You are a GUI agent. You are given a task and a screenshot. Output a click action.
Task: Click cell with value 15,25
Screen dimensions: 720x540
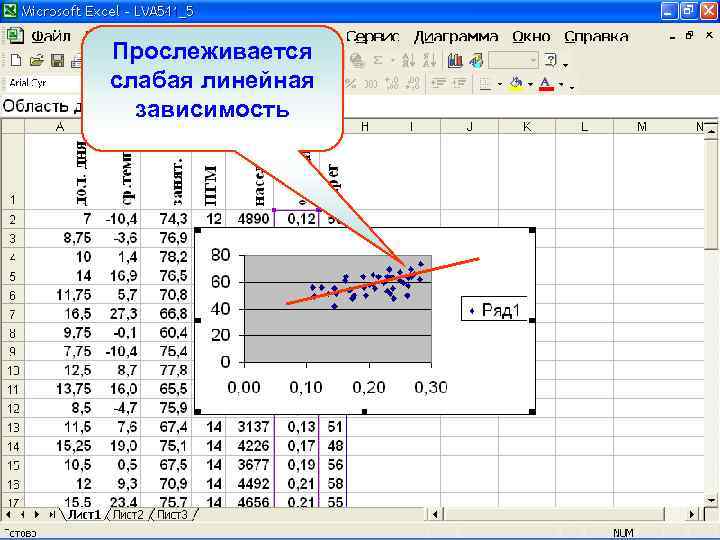click(x=59, y=446)
